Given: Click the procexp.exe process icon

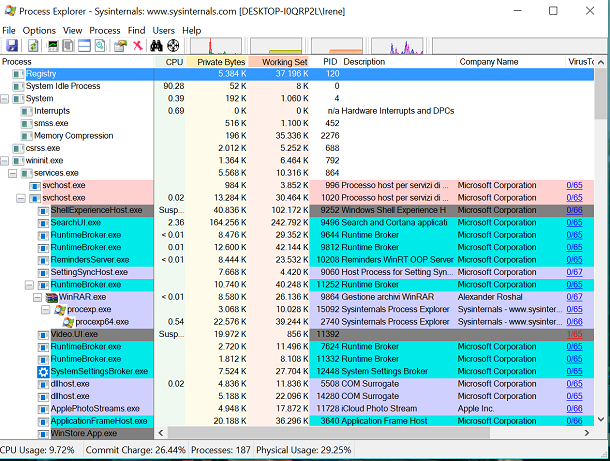Looking at the screenshot, I should pyautogui.click(x=60, y=310).
